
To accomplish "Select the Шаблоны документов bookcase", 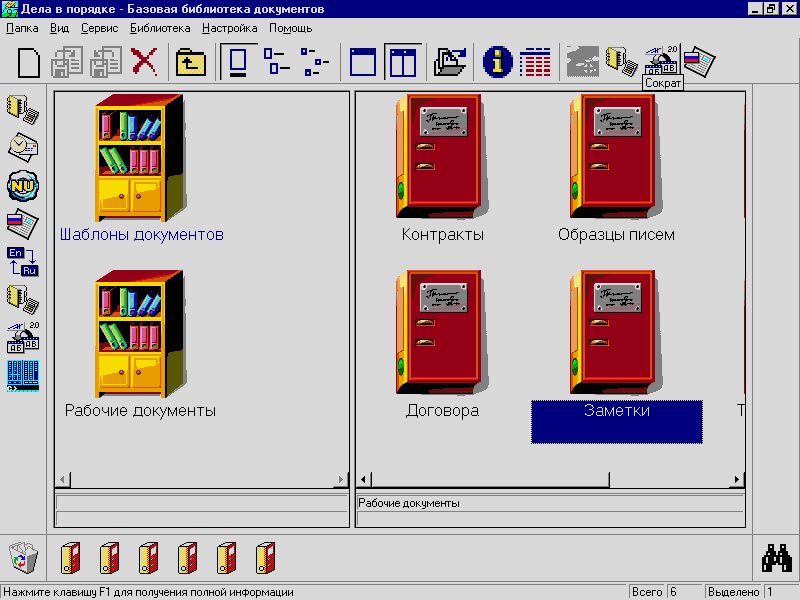I will (140, 158).
